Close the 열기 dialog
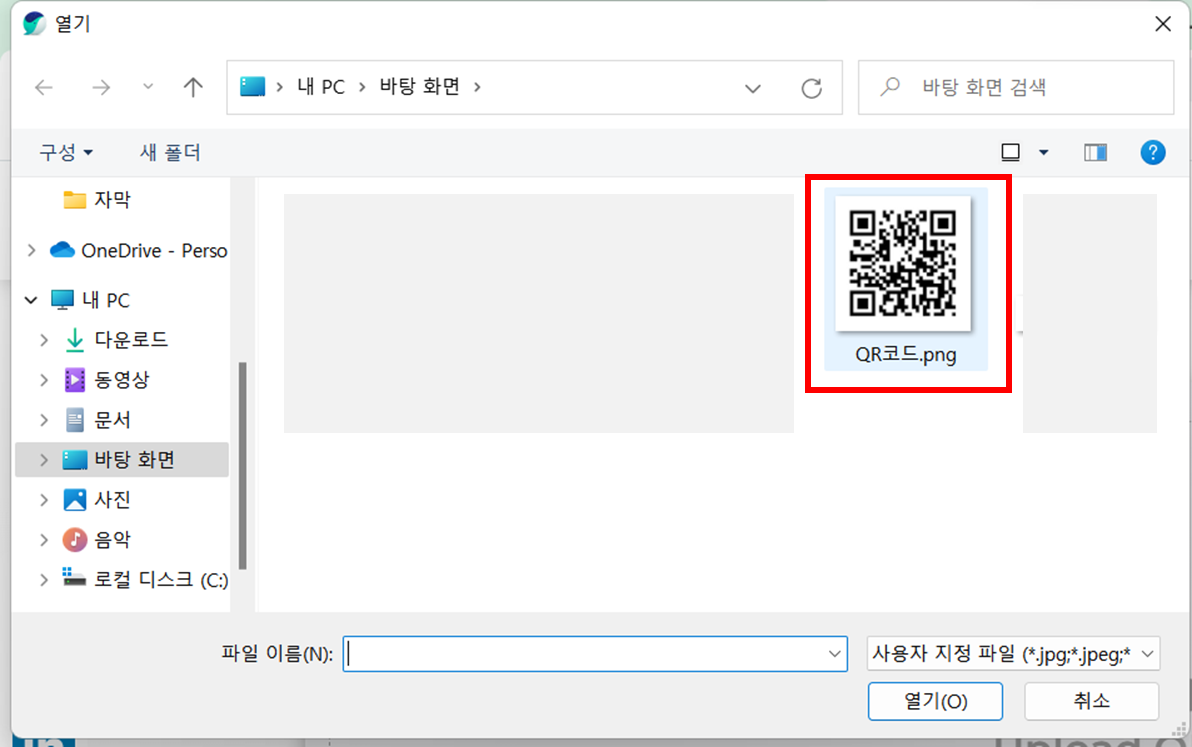The width and height of the screenshot is (1192, 747). coord(1162,24)
